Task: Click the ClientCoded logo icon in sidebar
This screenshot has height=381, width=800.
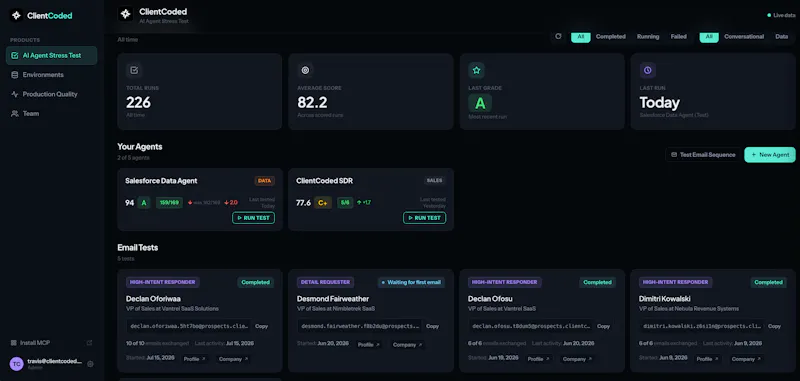Action: click(x=16, y=15)
